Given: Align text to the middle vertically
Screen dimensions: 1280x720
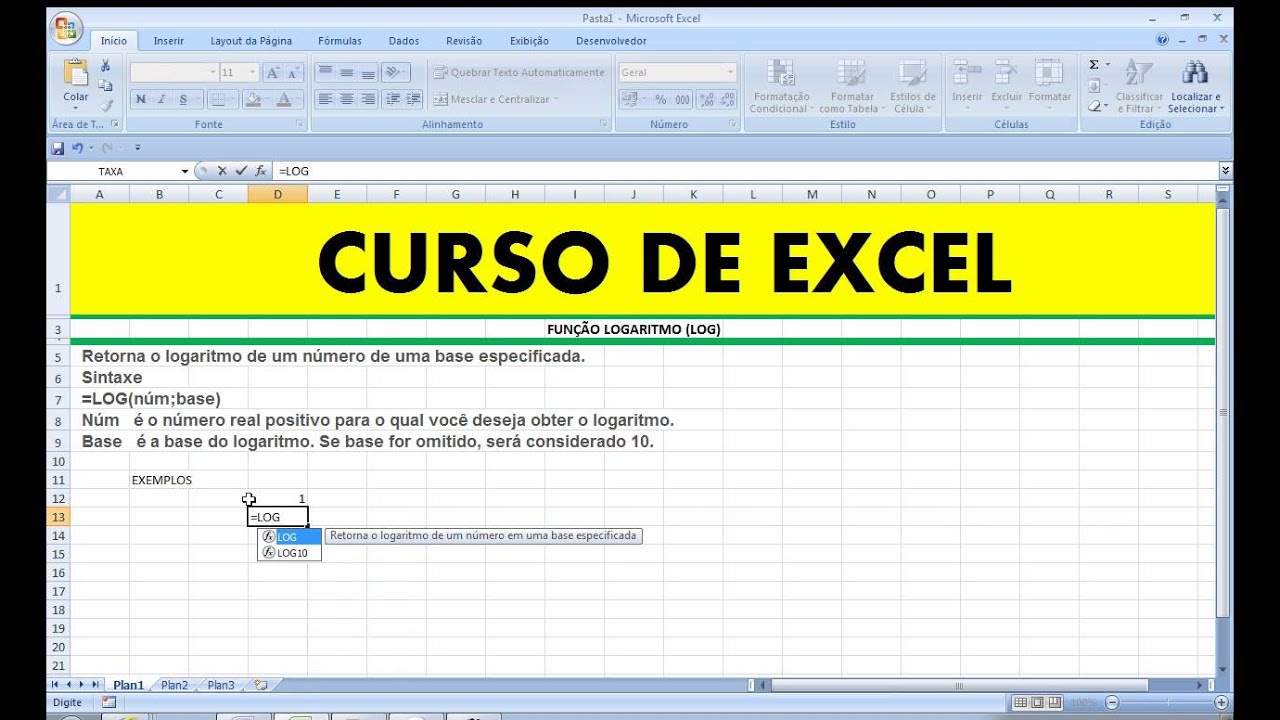Looking at the screenshot, I should pyautogui.click(x=346, y=73).
